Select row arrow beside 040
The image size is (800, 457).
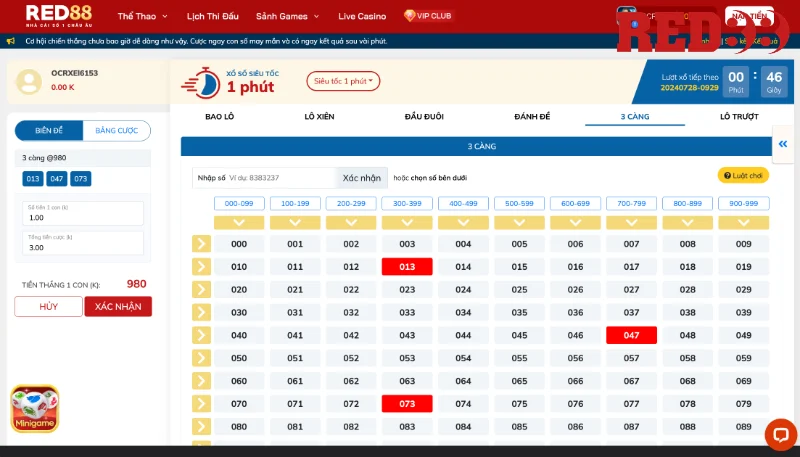tap(202, 335)
